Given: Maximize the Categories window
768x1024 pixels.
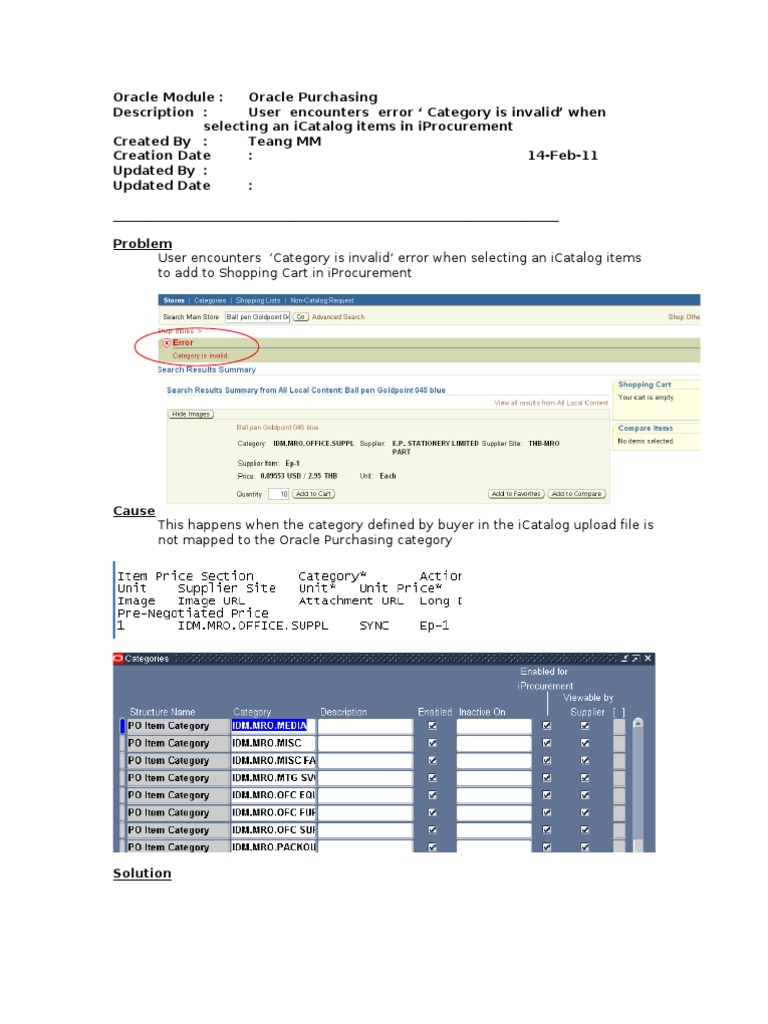Looking at the screenshot, I should (x=635, y=658).
